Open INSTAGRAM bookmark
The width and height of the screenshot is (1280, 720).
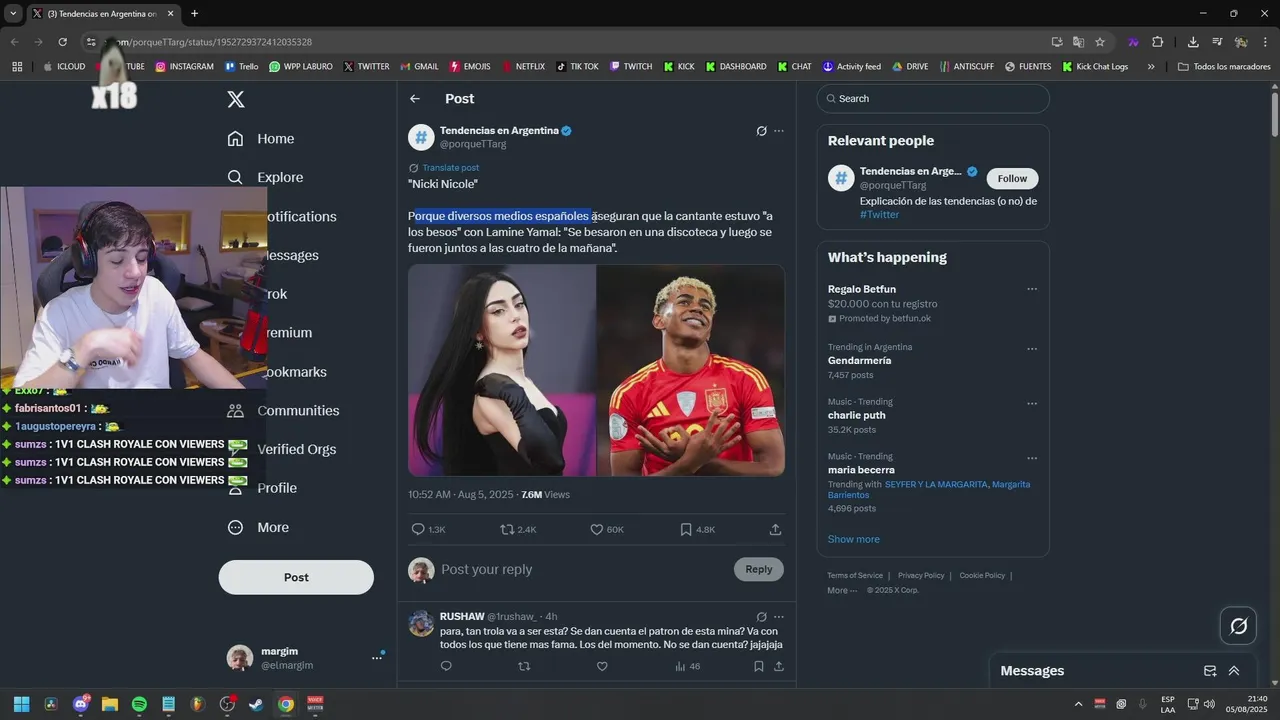click(184, 67)
